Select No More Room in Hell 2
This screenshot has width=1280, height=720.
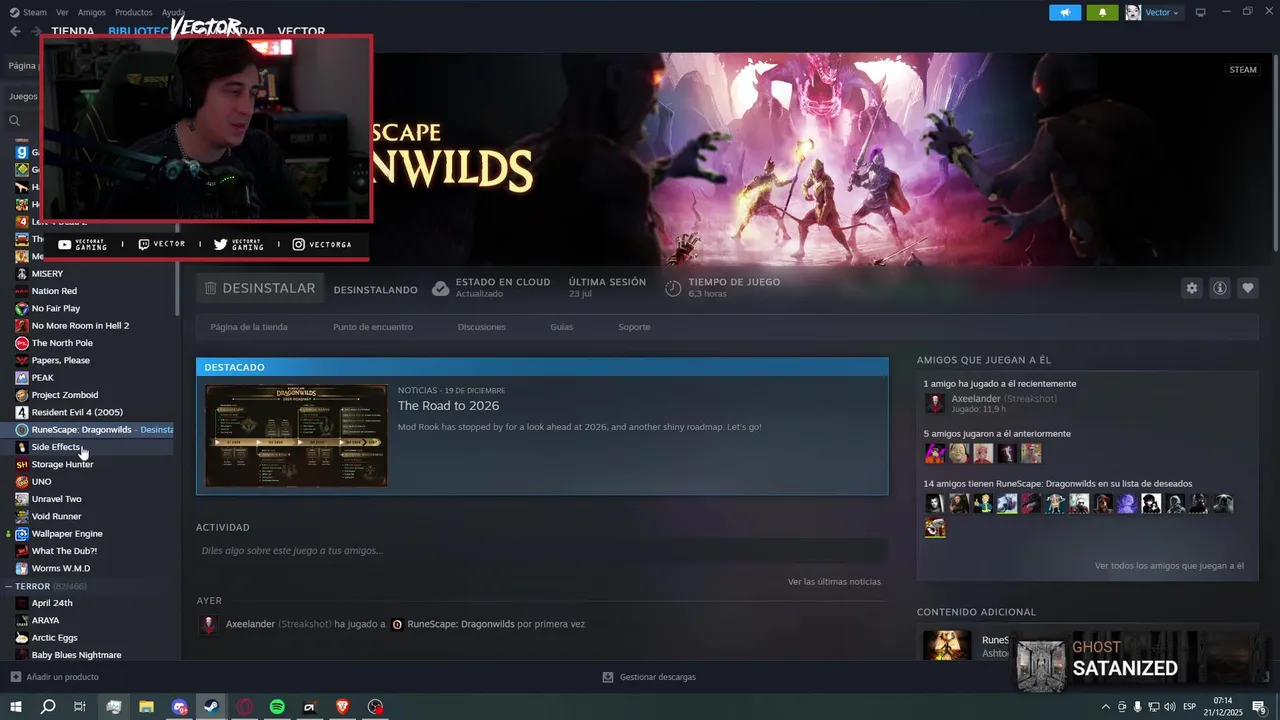tap(80, 326)
